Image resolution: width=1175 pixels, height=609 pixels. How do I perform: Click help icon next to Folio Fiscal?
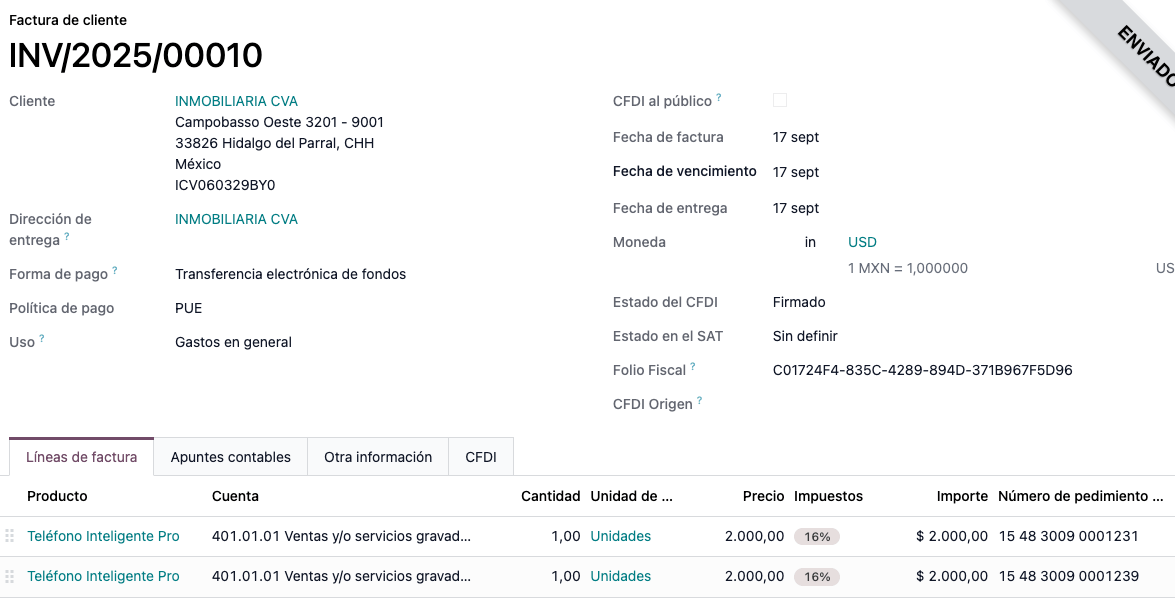pyautogui.click(x=693, y=367)
